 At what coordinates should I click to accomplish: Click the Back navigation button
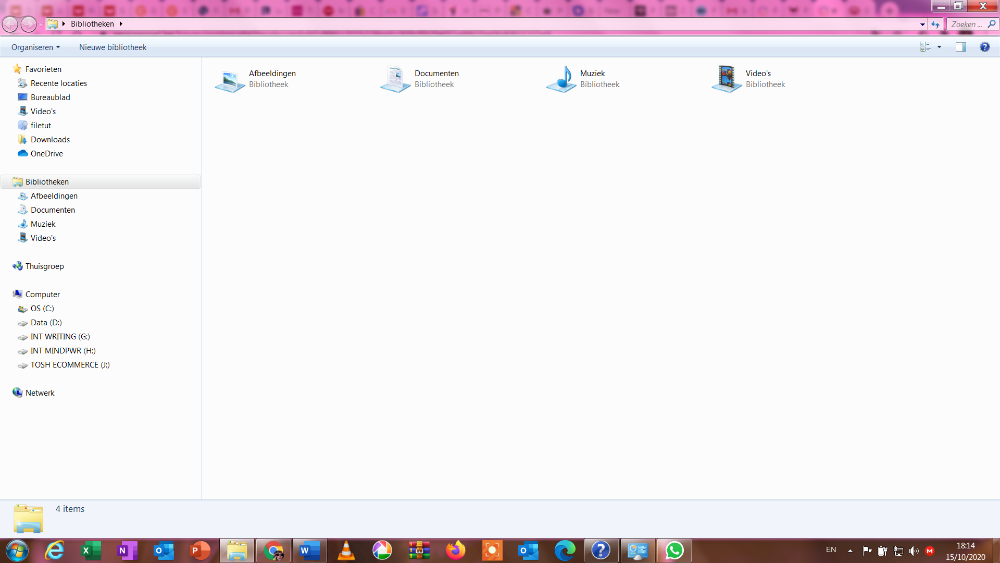point(11,24)
